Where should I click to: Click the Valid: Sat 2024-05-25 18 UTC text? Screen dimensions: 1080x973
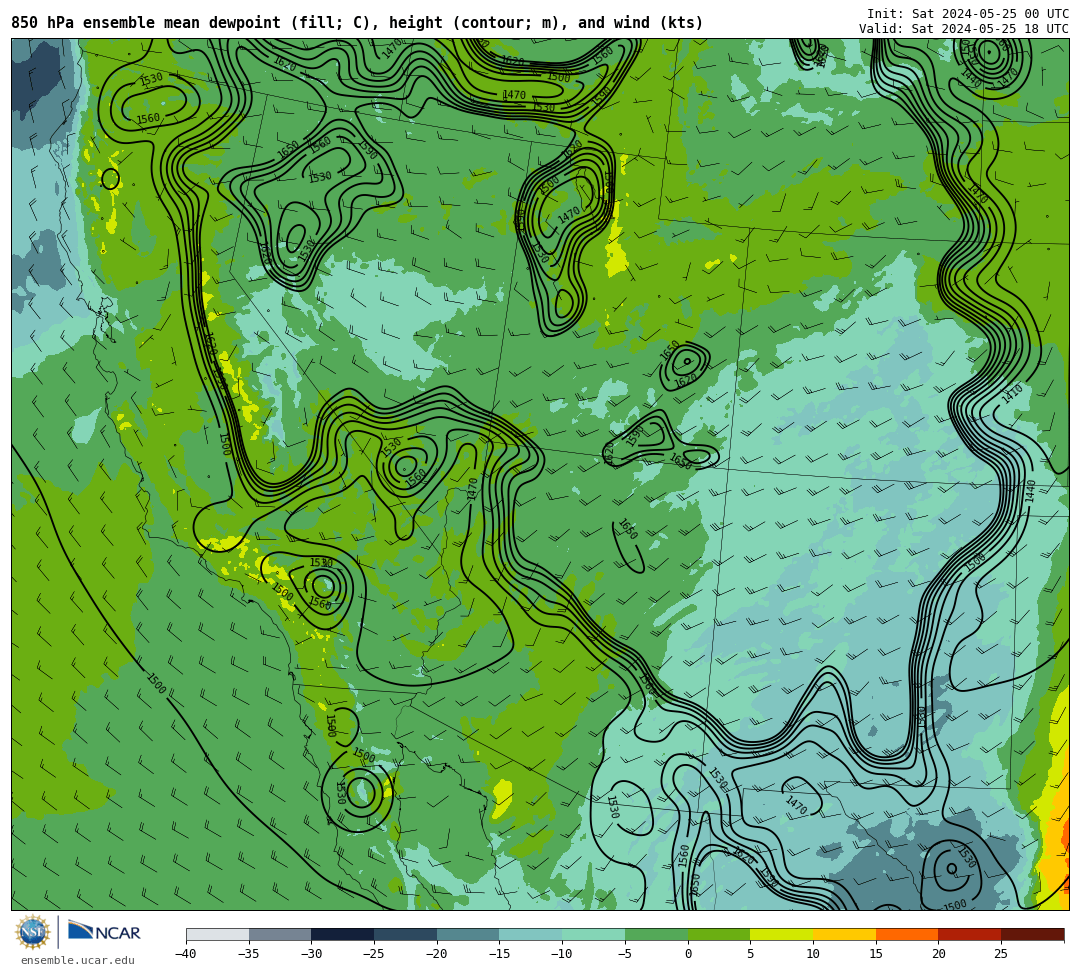(964, 29)
